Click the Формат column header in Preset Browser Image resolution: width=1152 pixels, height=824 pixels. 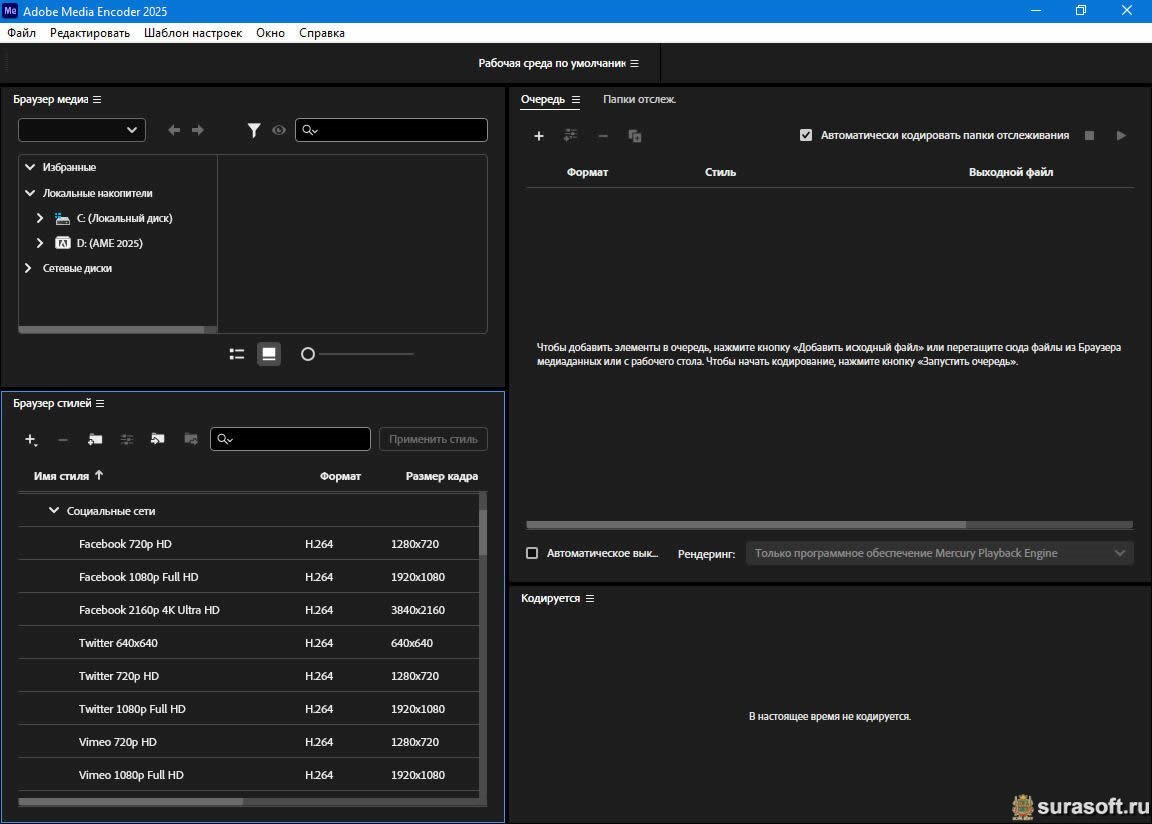tap(340, 476)
